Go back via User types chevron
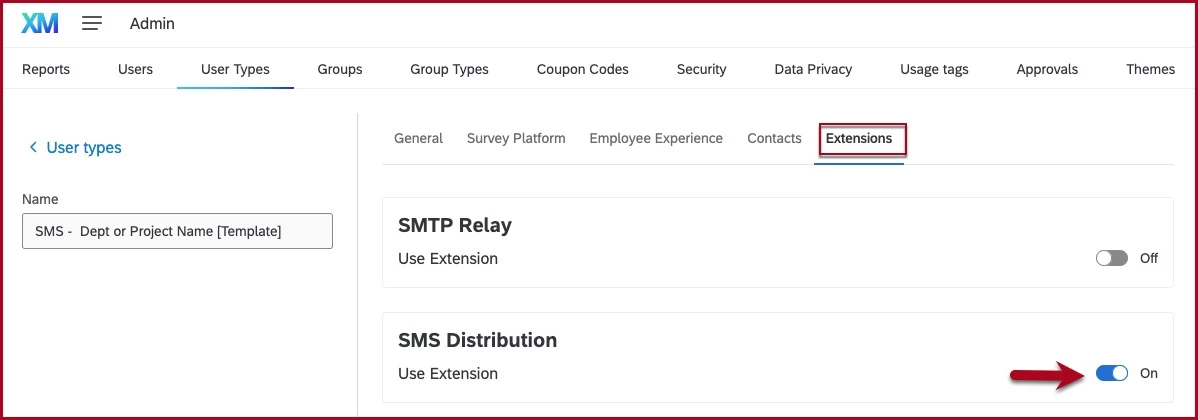This screenshot has height=420, width=1198. (x=33, y=147)
